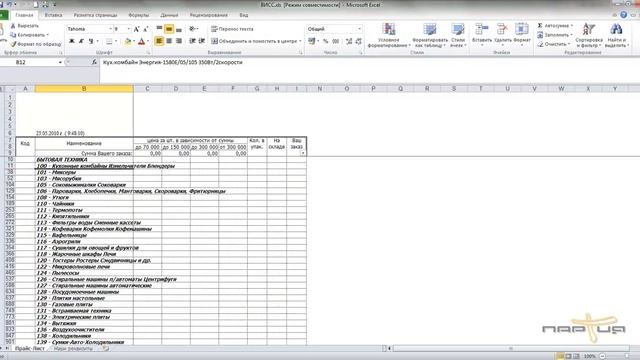
Task: Decrease font size with the small A
Action: tap(146, 29)
